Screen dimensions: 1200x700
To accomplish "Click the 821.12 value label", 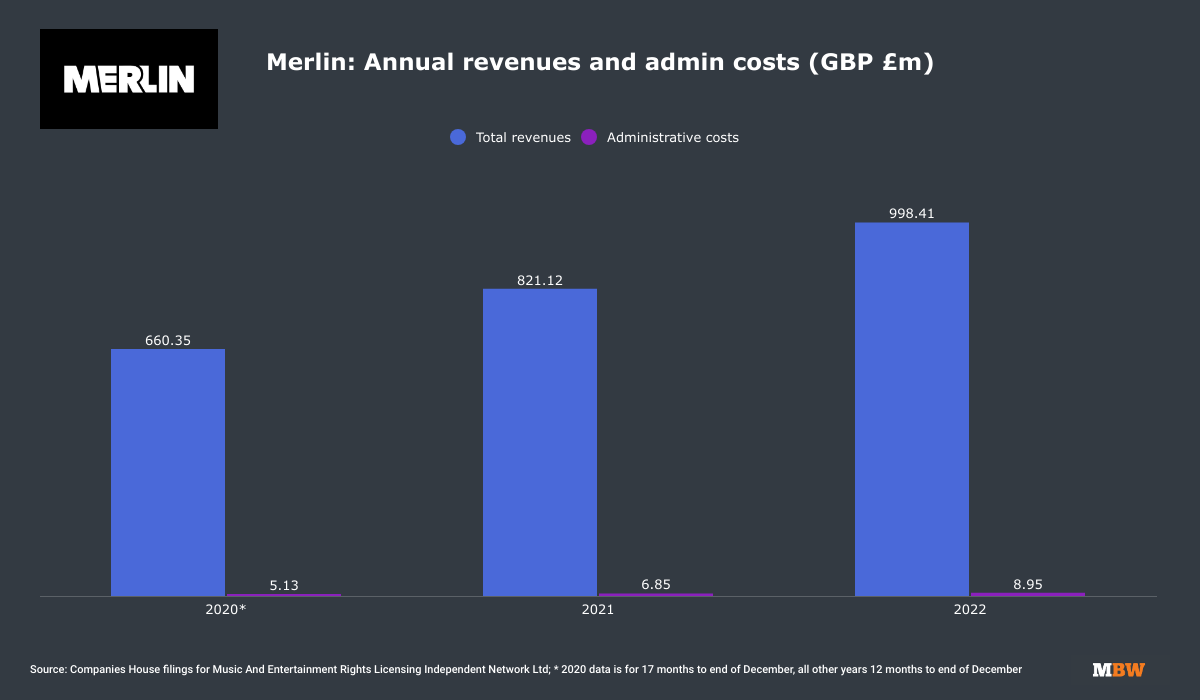I will 540,280.
